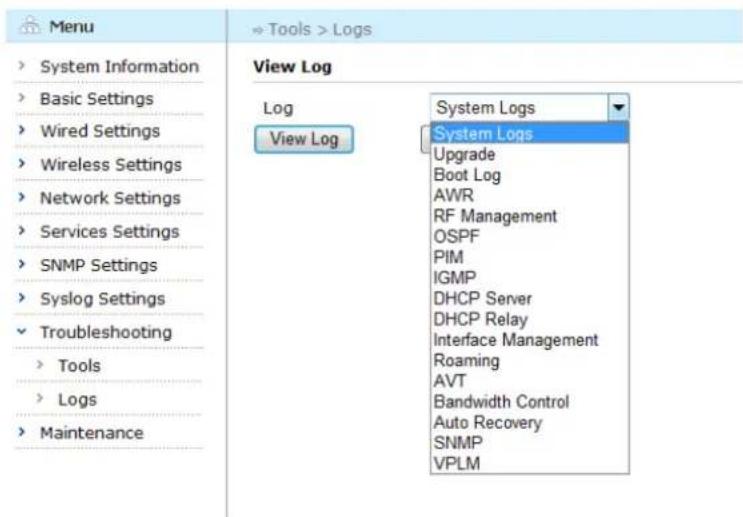Collapse Troubleshooting section arrow

pos(21,331)
